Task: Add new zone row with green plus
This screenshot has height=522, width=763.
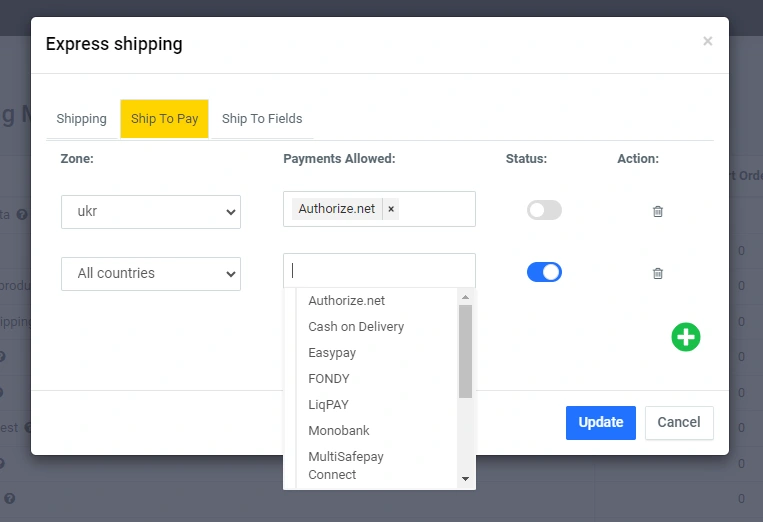Action: tap(685, 337)
